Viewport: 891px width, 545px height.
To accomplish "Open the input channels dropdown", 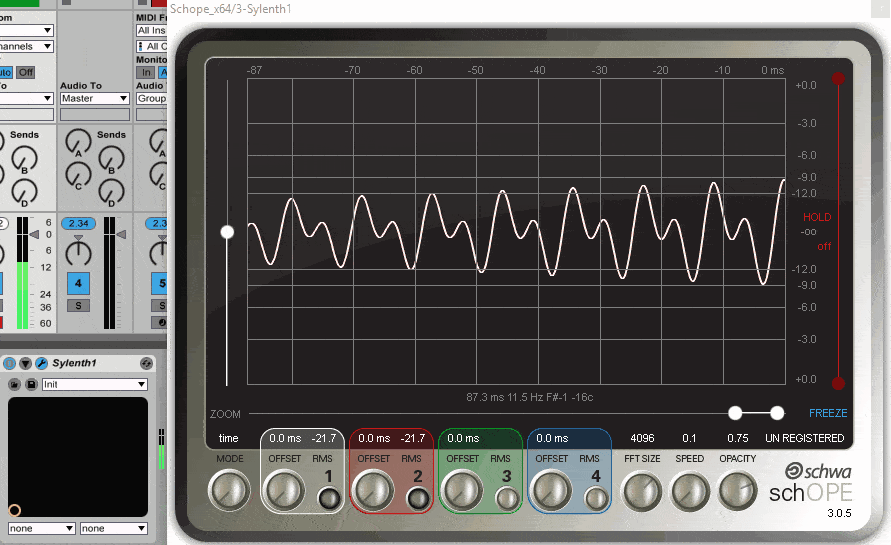I will tap(27, 46).
